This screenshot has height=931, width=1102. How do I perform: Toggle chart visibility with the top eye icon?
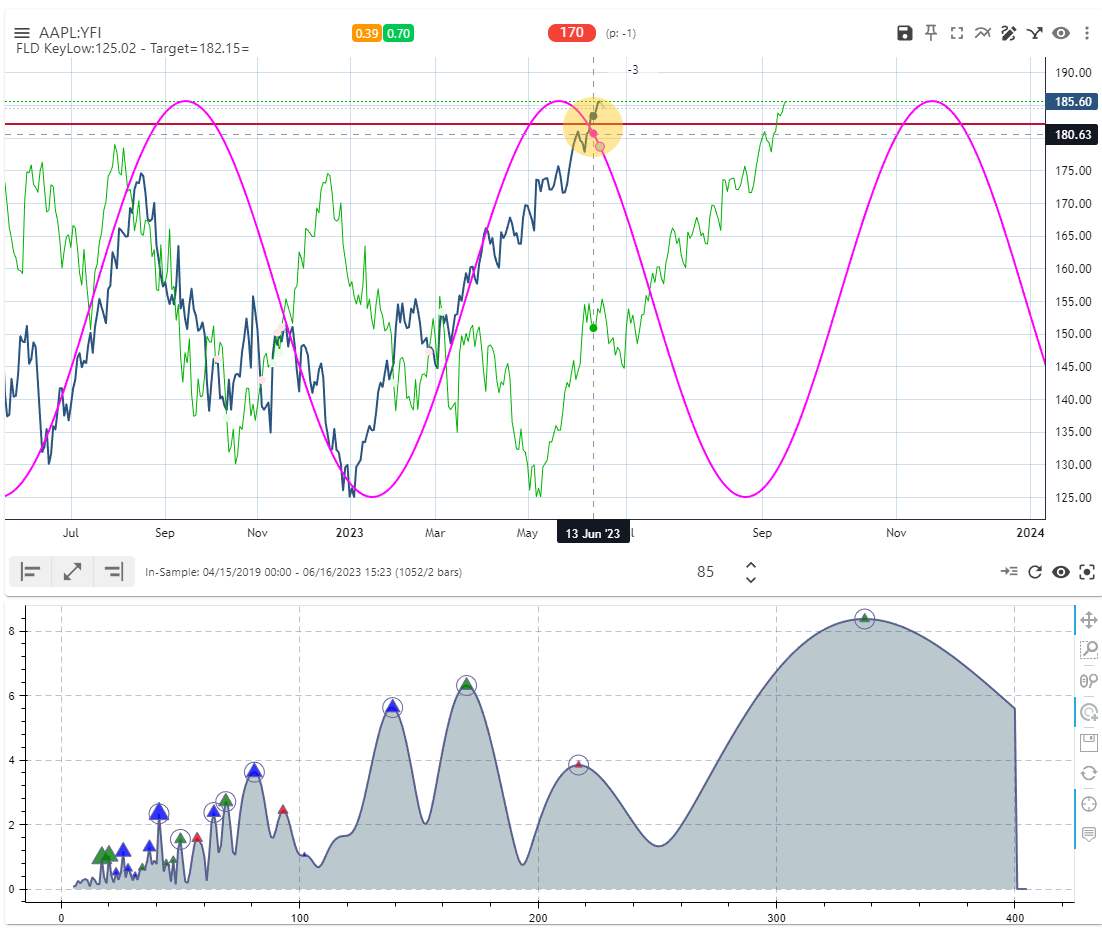(x=1062, y=32)
